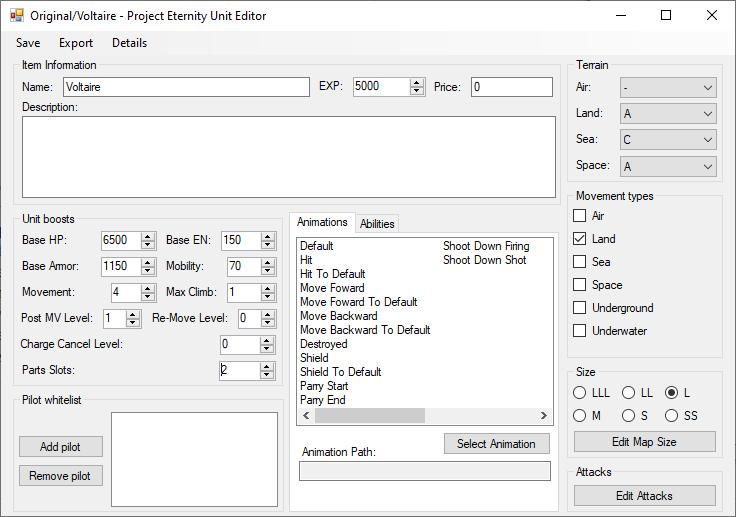Click the Price input field

pyautogui.click(x=512, y=87)
